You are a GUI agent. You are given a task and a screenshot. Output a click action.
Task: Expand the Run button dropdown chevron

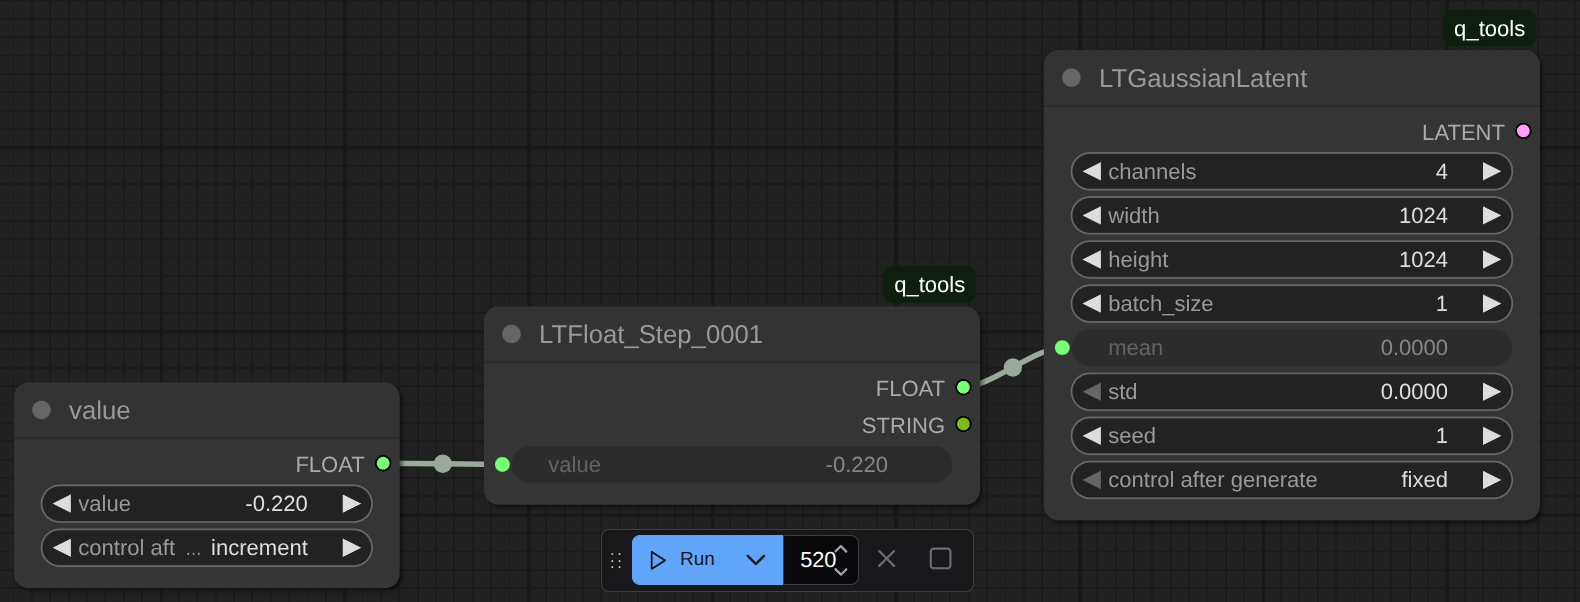(x=756, y=560)
